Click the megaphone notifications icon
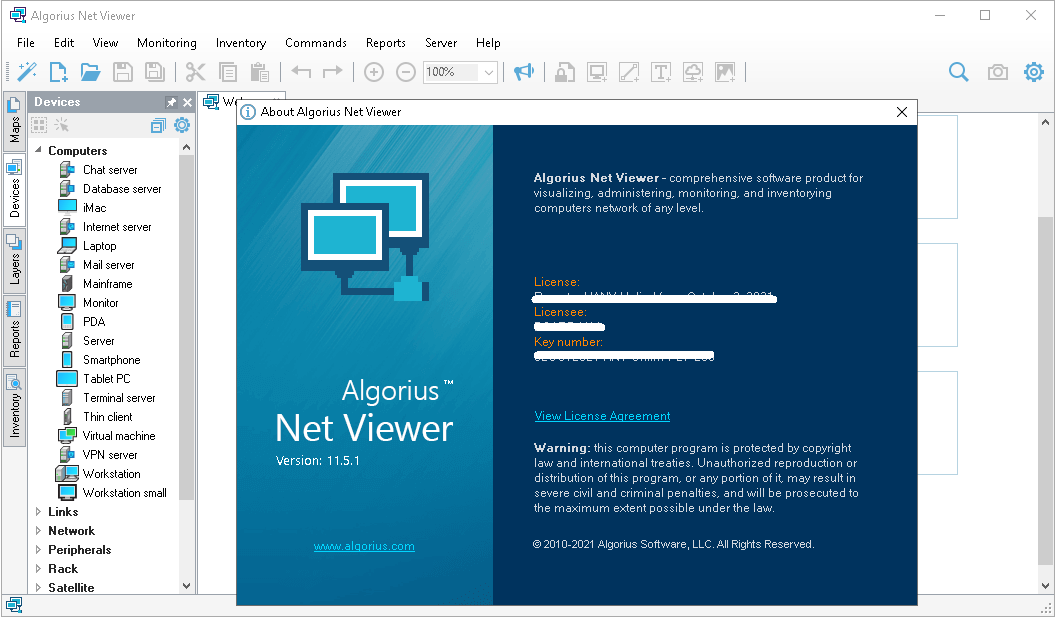The height and width of the screenshot is (620, 1057). click(x=524, y=71)
